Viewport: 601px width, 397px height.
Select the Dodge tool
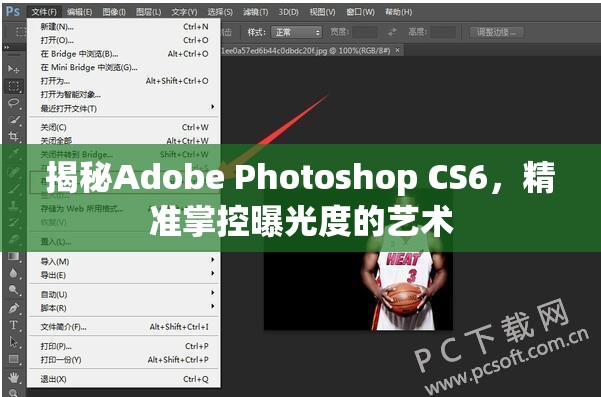tap(13, 290)
